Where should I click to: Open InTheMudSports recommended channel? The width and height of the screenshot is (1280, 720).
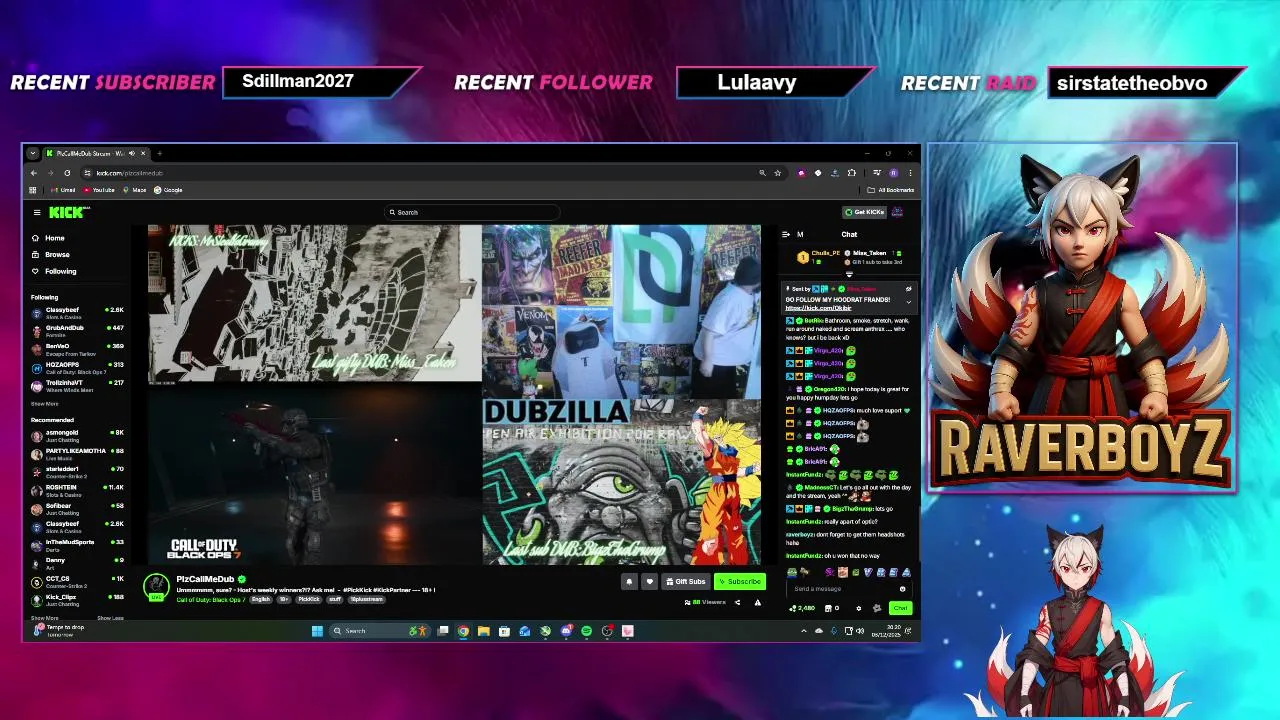[x=77, y=545]
